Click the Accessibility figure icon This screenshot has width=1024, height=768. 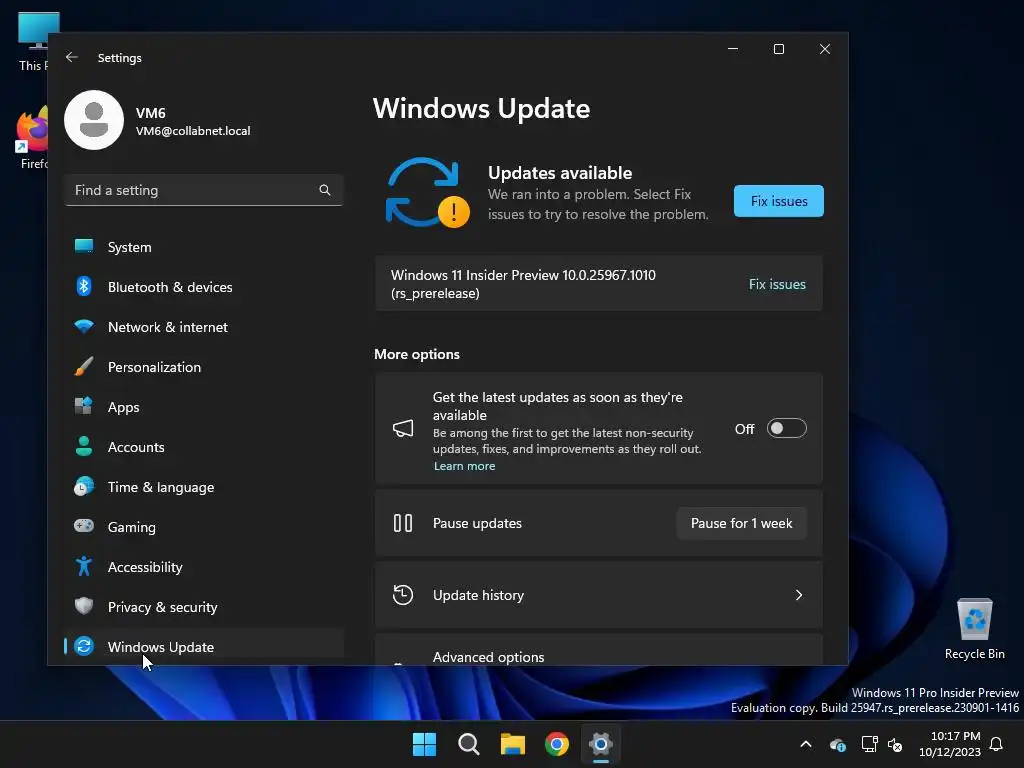point(84,566)
